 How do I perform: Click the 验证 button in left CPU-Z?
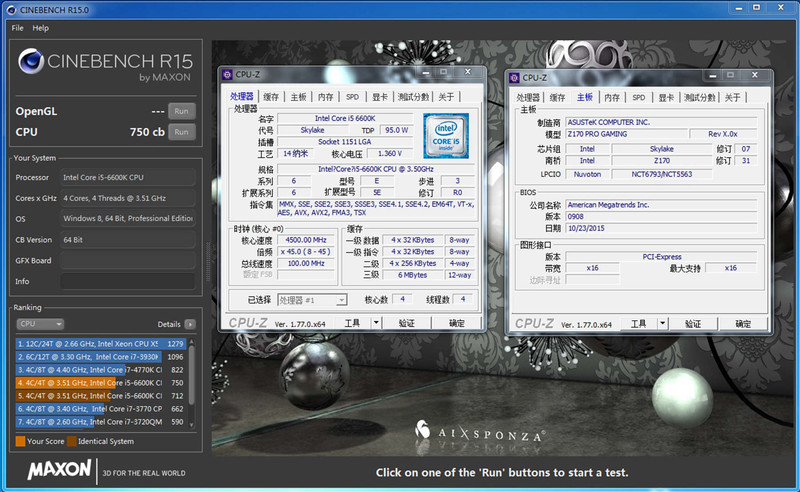[407, 323]
